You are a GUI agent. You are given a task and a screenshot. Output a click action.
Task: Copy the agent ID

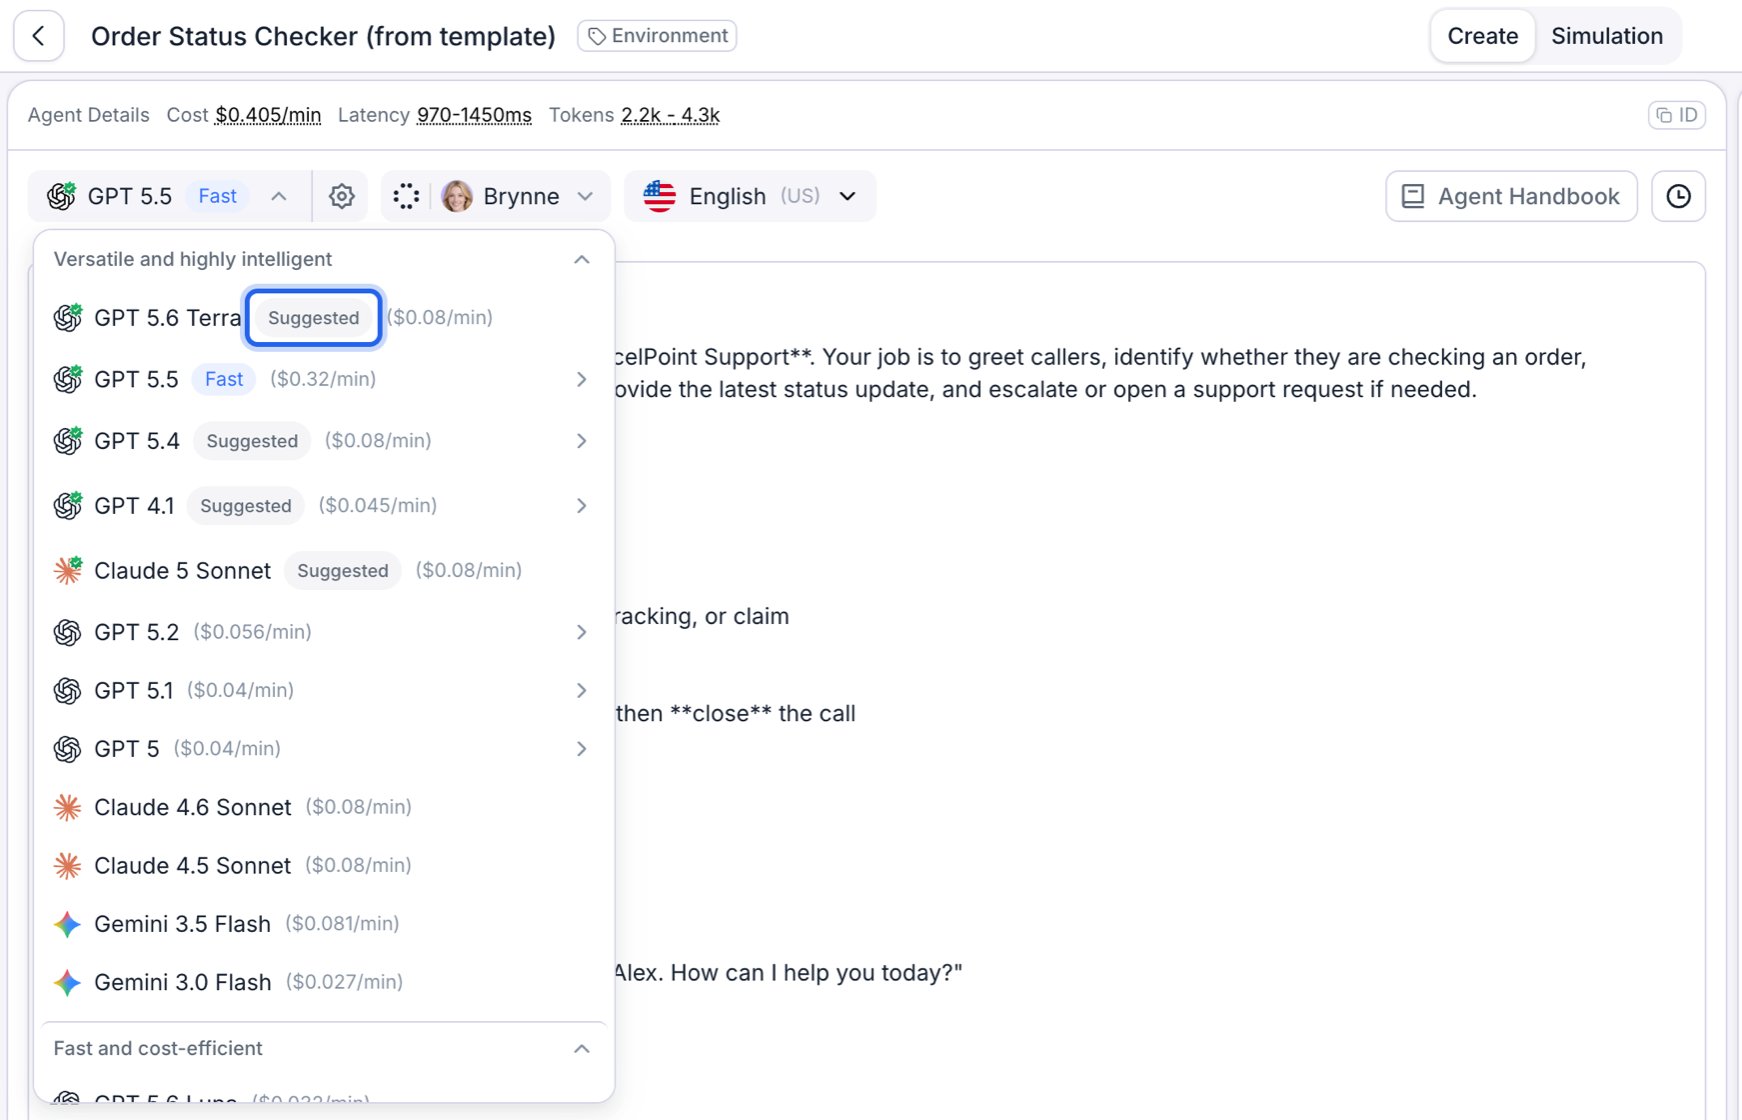click(x=1677, y=115)
